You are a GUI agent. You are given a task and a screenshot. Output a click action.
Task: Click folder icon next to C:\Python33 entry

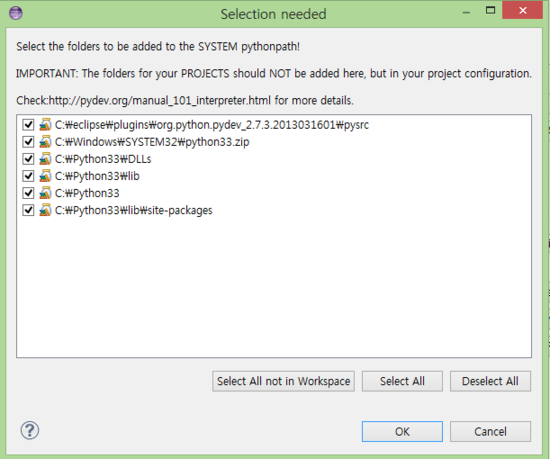[x=45, y=193]
